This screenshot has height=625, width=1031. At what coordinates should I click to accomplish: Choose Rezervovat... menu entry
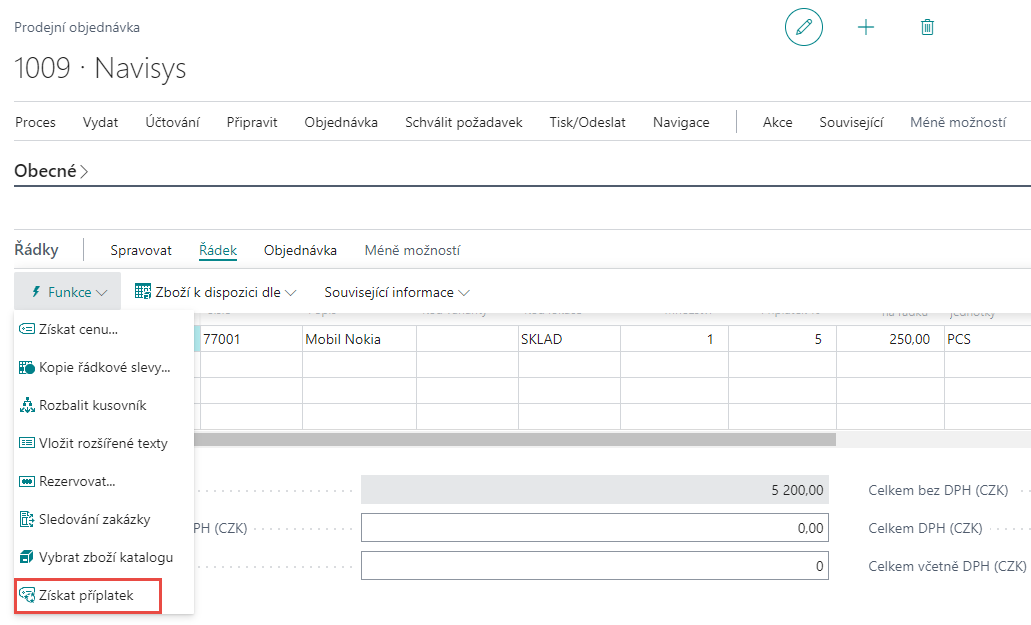click(104, 482)
